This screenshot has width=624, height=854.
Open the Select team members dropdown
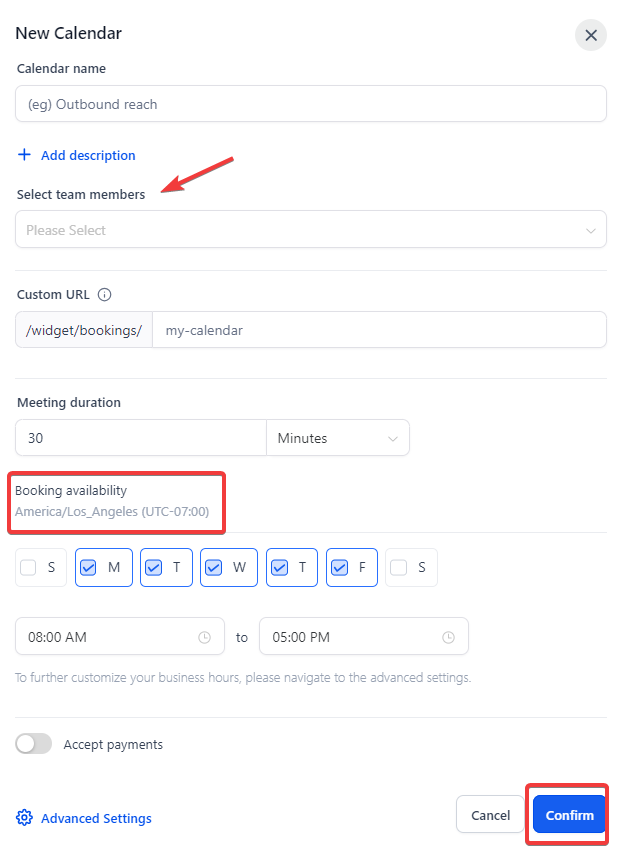point(311,230)
